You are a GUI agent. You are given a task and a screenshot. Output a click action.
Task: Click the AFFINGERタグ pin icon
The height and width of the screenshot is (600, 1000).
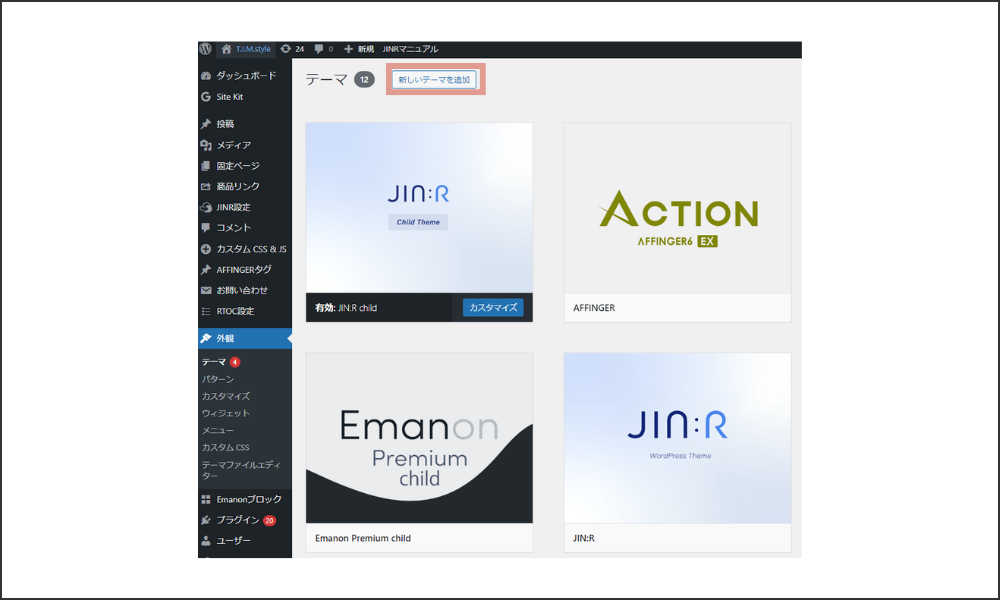206,270
